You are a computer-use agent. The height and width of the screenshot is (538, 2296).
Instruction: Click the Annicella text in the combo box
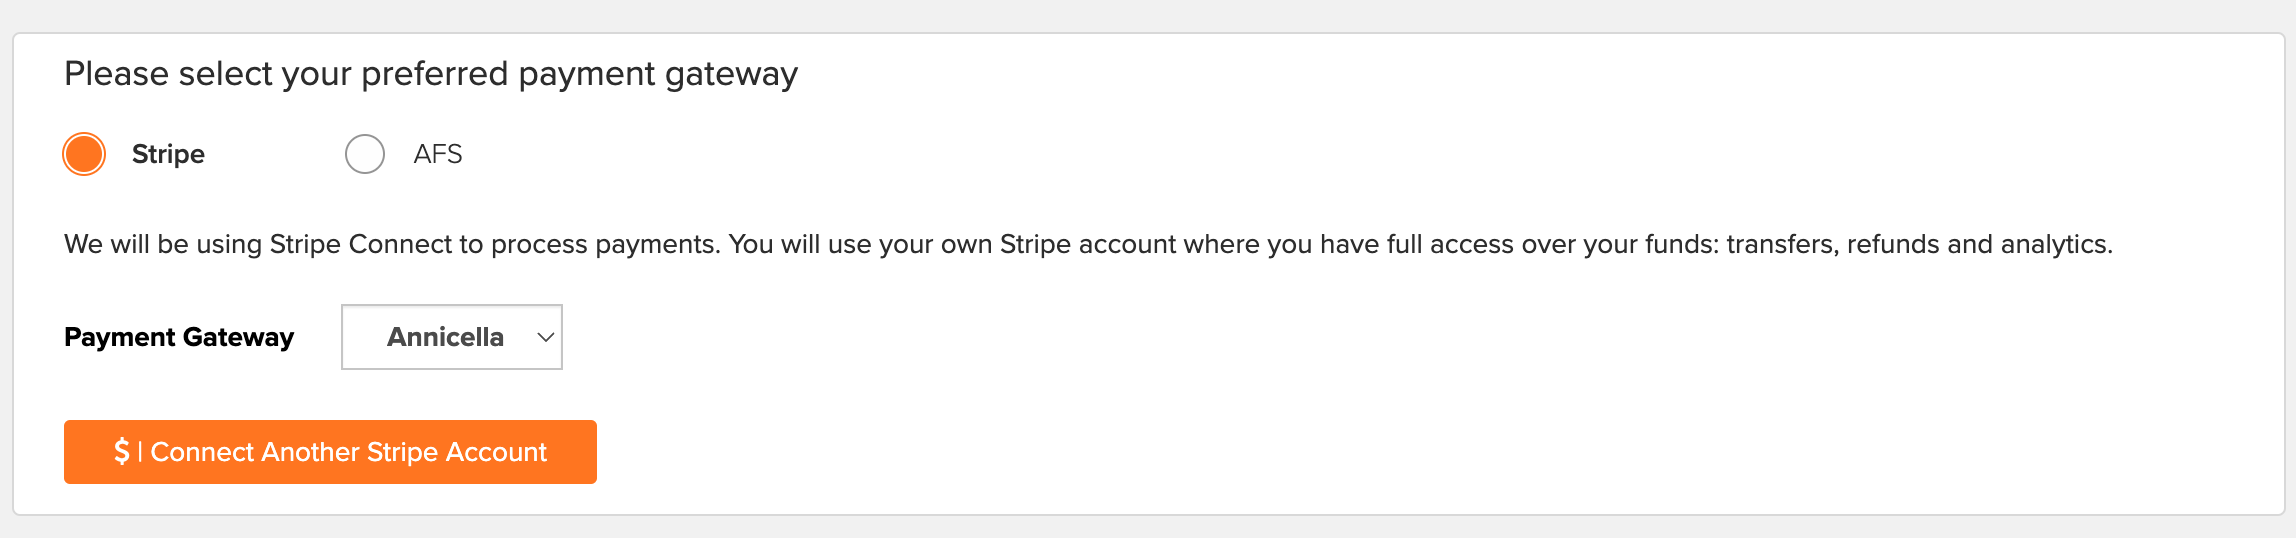[x=445, y=337]
